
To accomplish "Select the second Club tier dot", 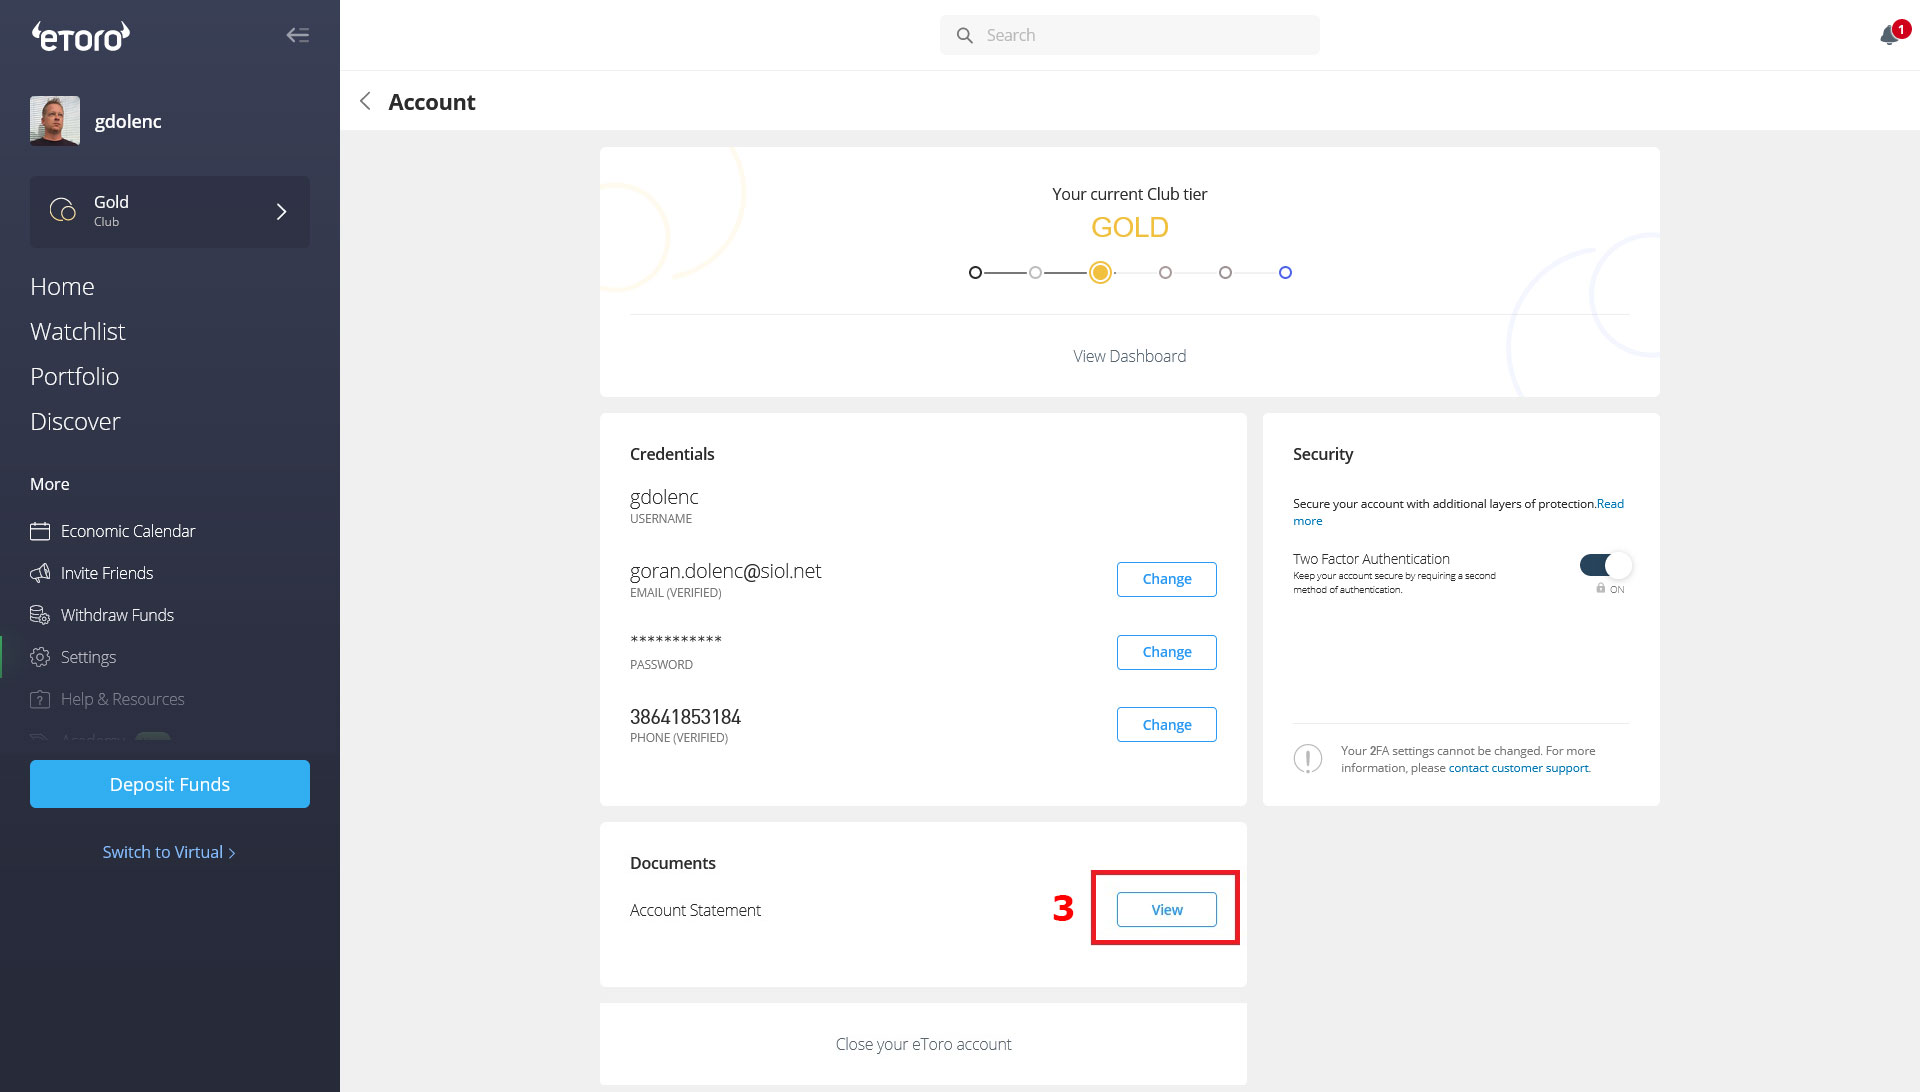I will [x=1035, y=272].
